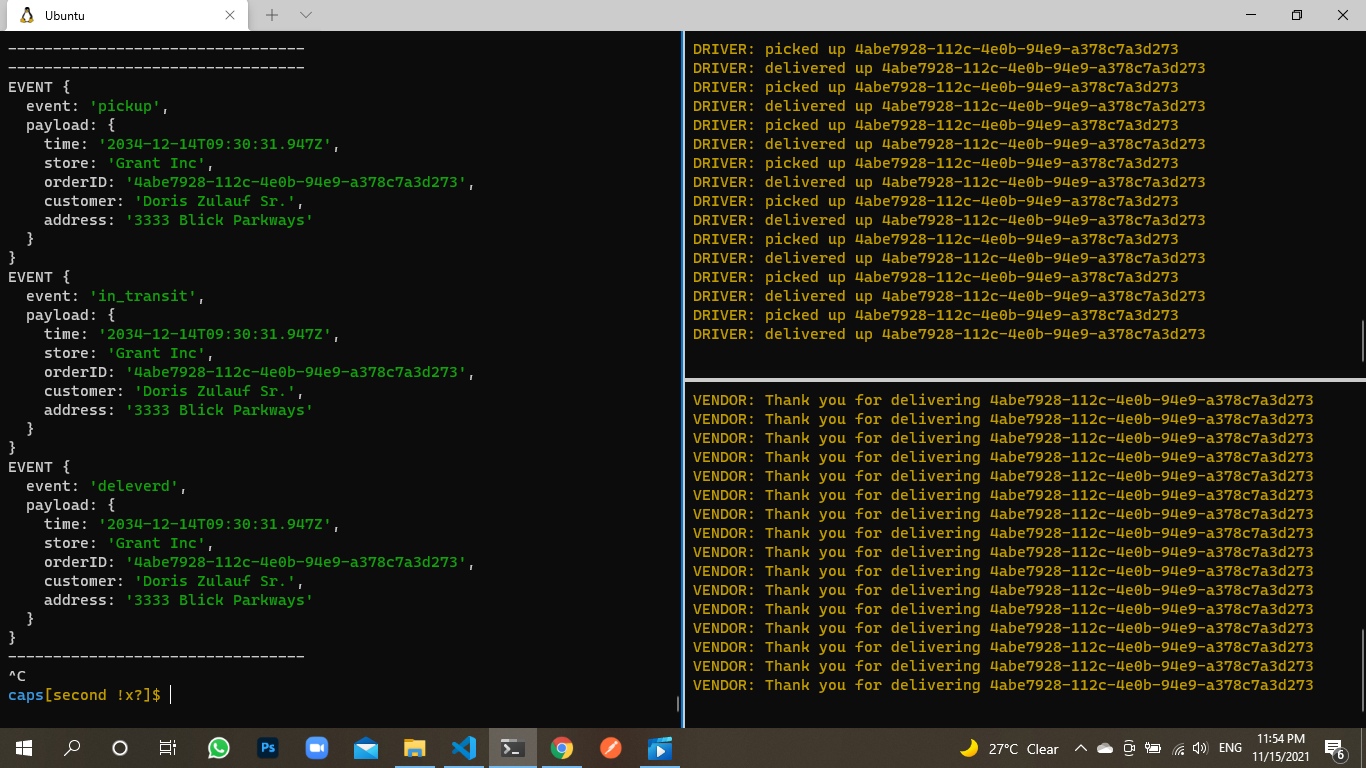The height and width of the screenshot is (768, 1366).
Task: Click the 'pickup' event line
Action: 99,106
